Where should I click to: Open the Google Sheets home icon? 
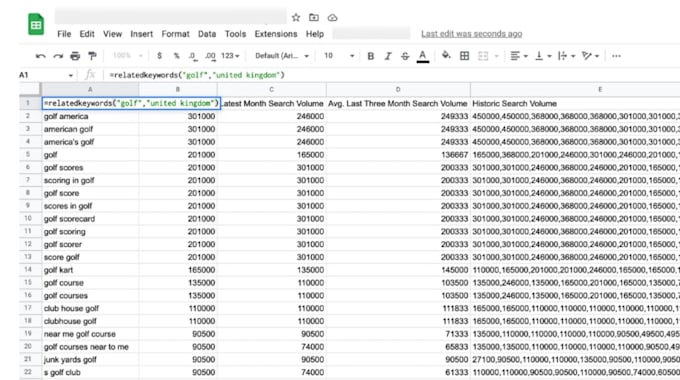pyautogui.click(x=36, y=24)
